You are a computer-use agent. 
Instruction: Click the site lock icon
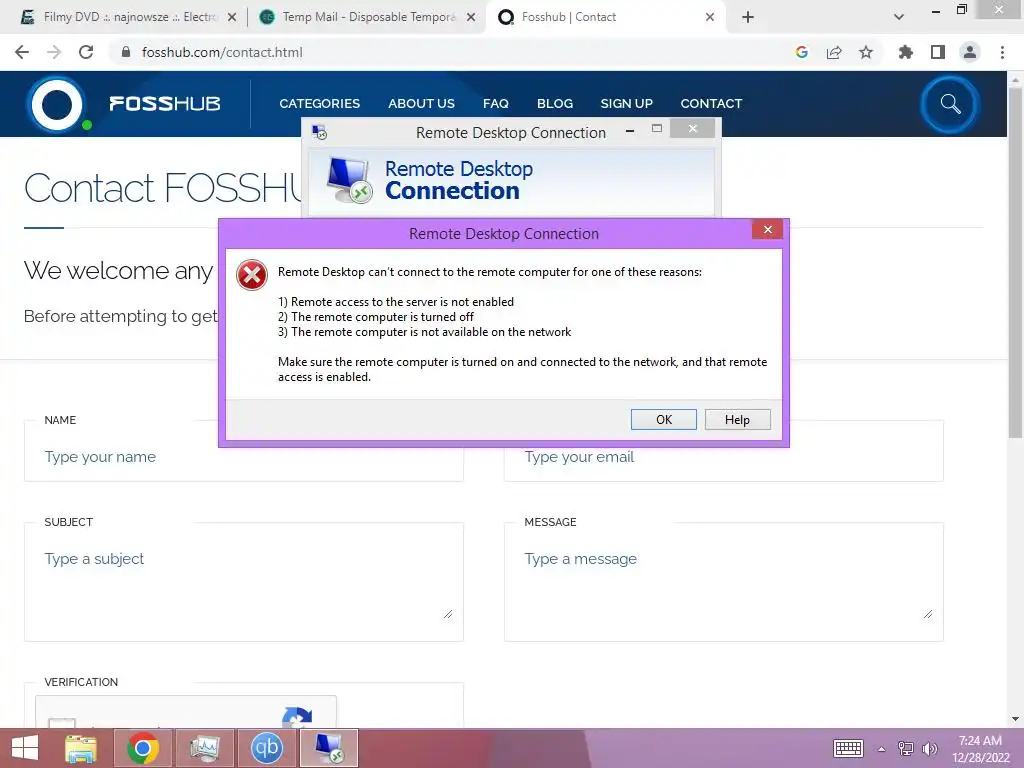(x=126, y=52)
